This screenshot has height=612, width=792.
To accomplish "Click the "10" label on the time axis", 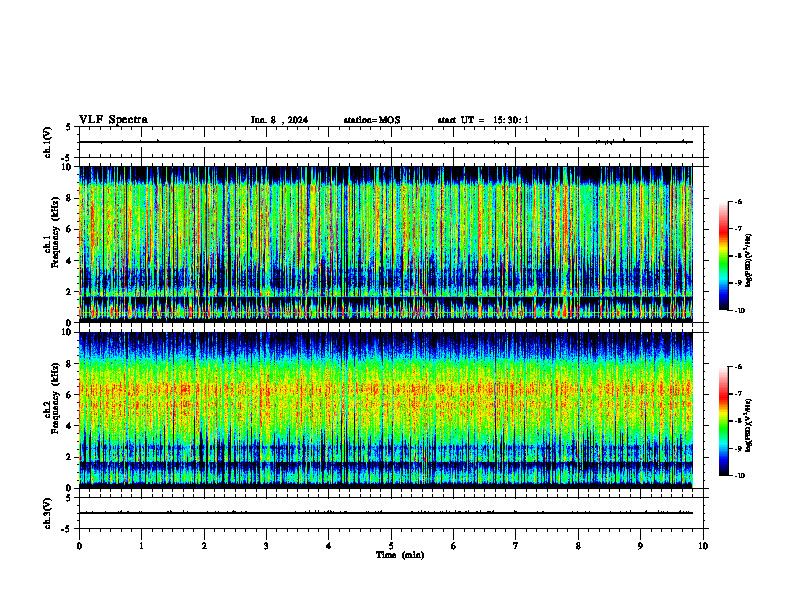I will click(703, 546).
